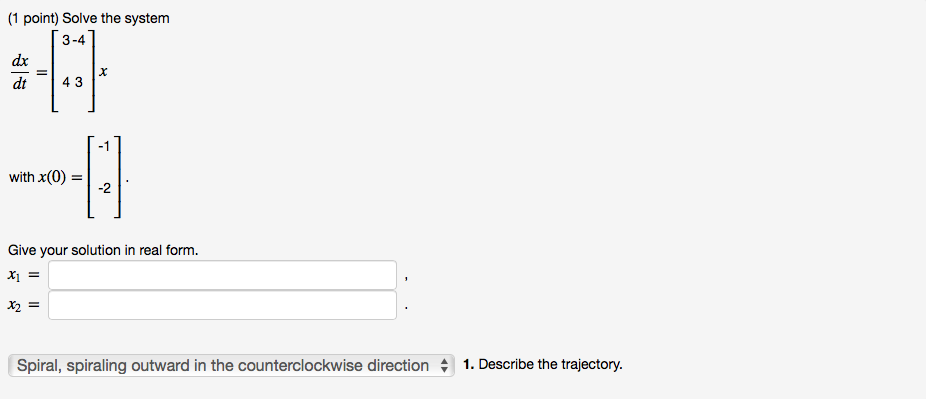Click the x2 answer input field
926x399 pixels.
coord(222,305)
